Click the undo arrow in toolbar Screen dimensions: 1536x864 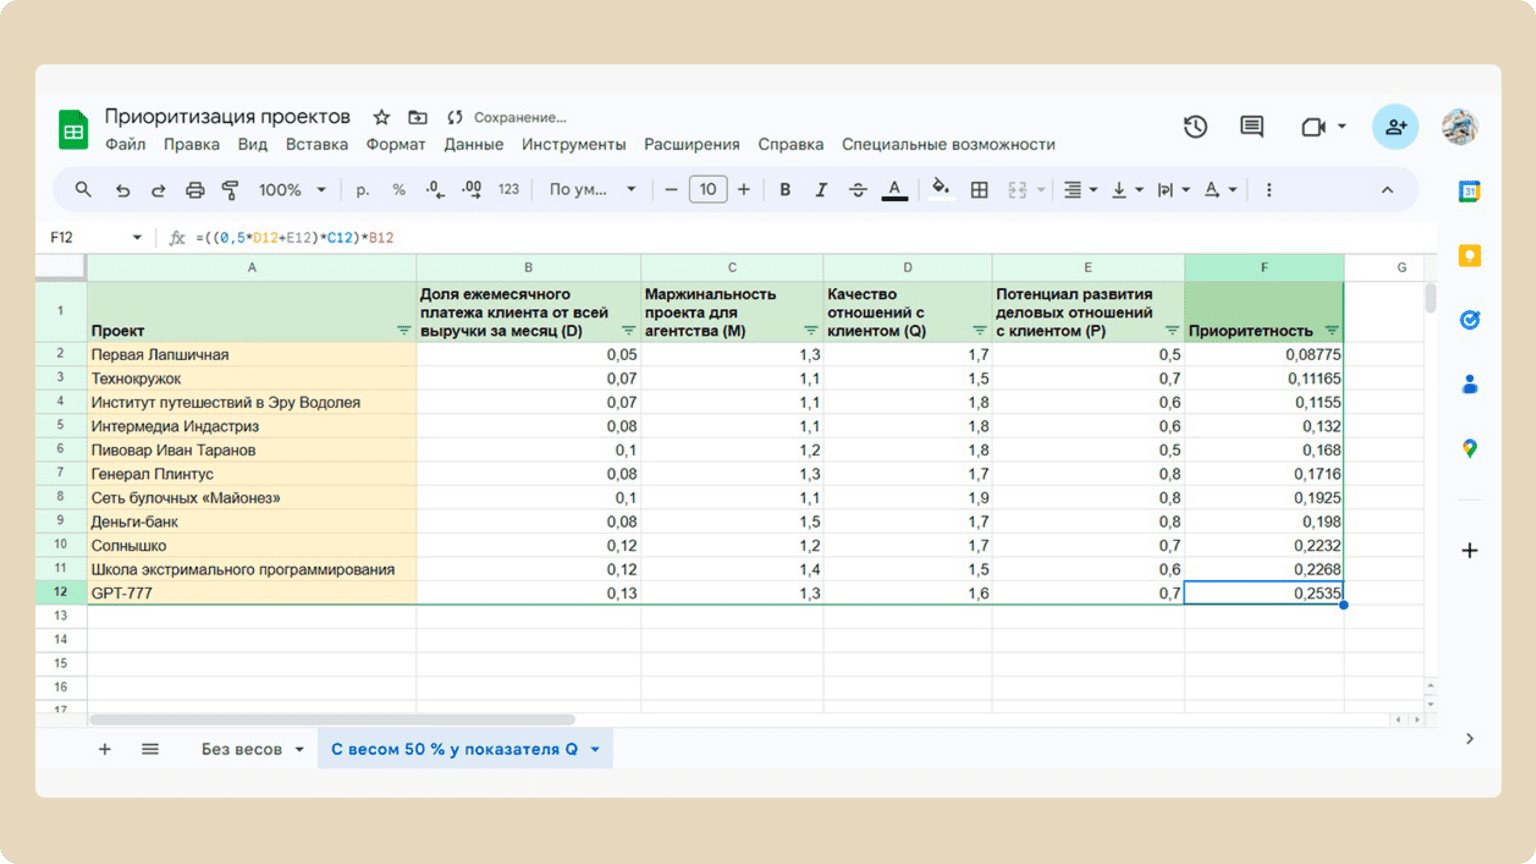[x=122, y=190]
